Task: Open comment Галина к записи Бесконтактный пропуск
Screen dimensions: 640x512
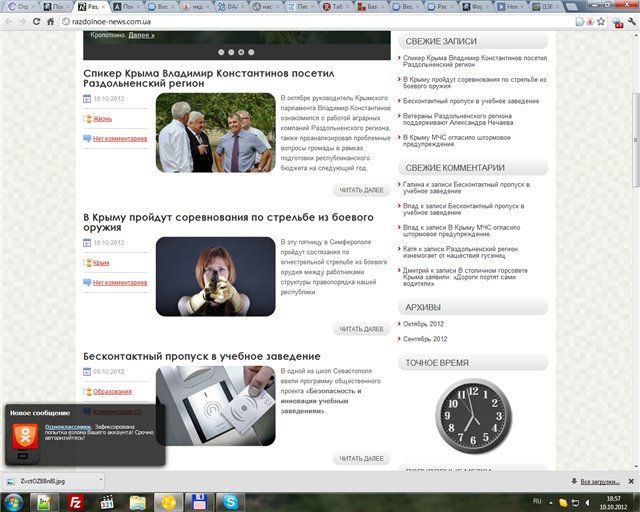Action: click(x=466, y=188)
